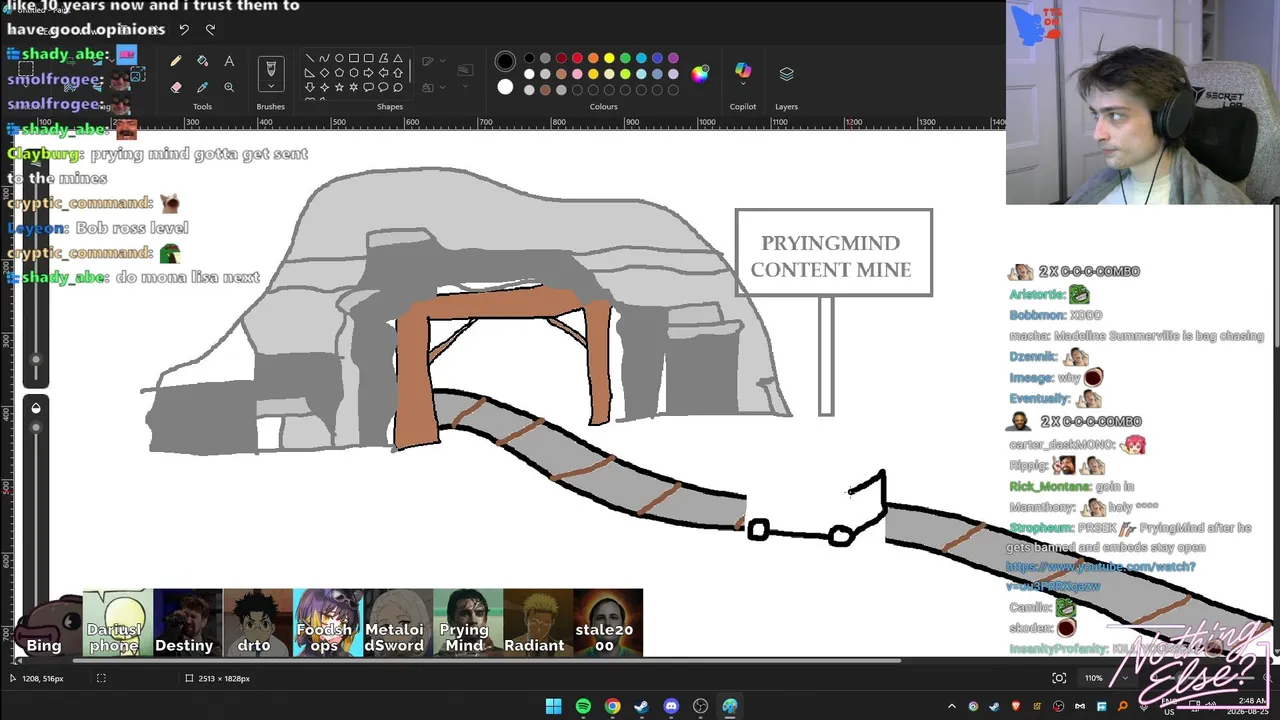Choose the Oval shape
Viewport: 1280px width, 720px height.
coord(339,58)
